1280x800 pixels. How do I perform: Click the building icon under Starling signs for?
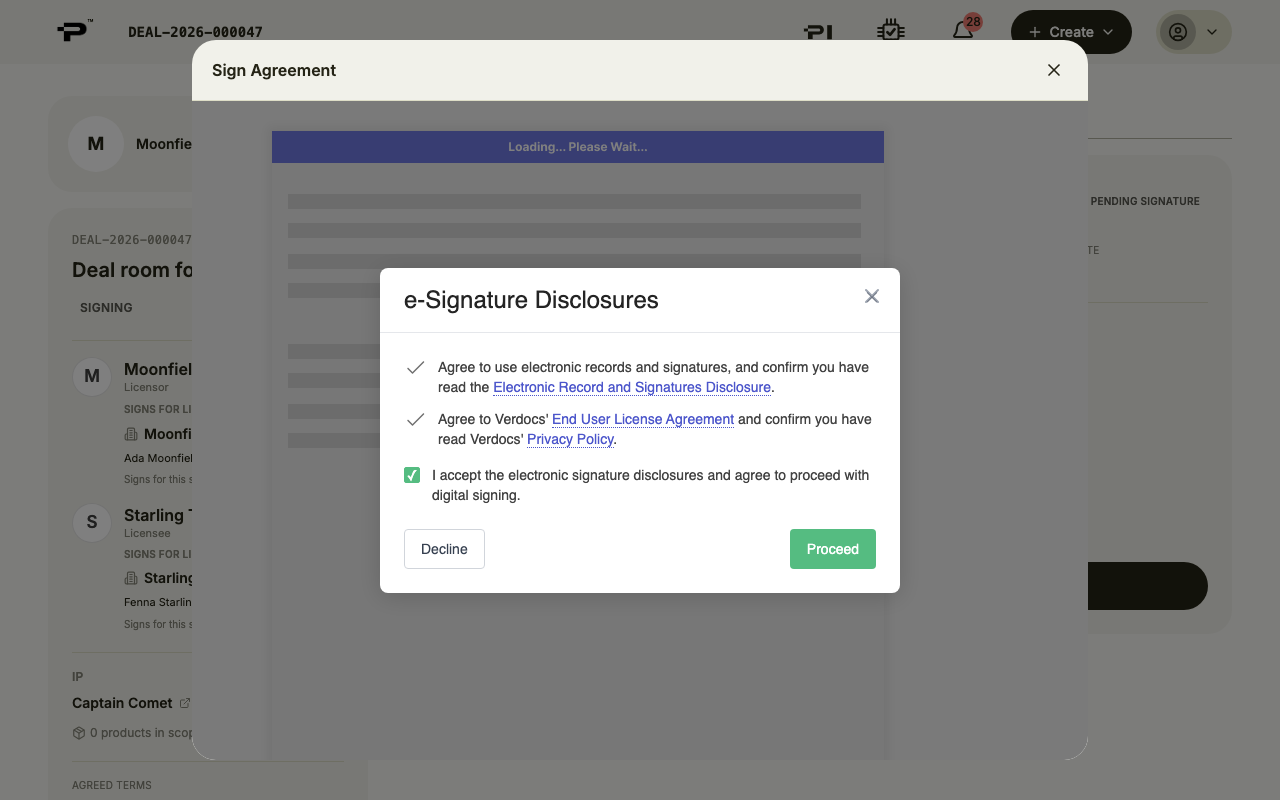point(131,578)
